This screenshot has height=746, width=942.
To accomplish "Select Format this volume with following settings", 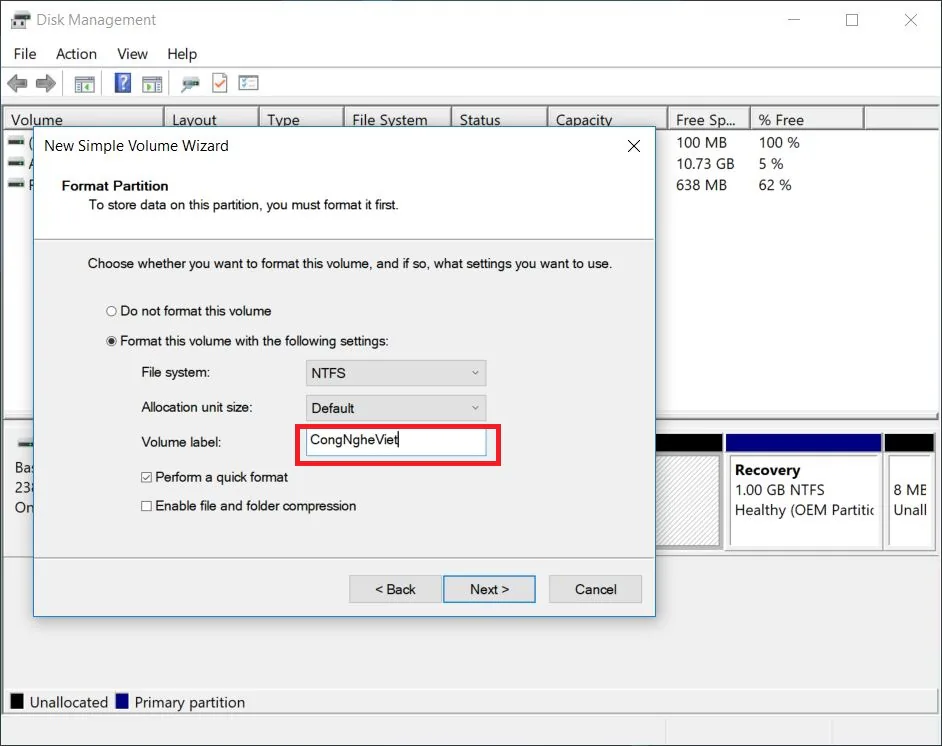I will coord(247,341).
